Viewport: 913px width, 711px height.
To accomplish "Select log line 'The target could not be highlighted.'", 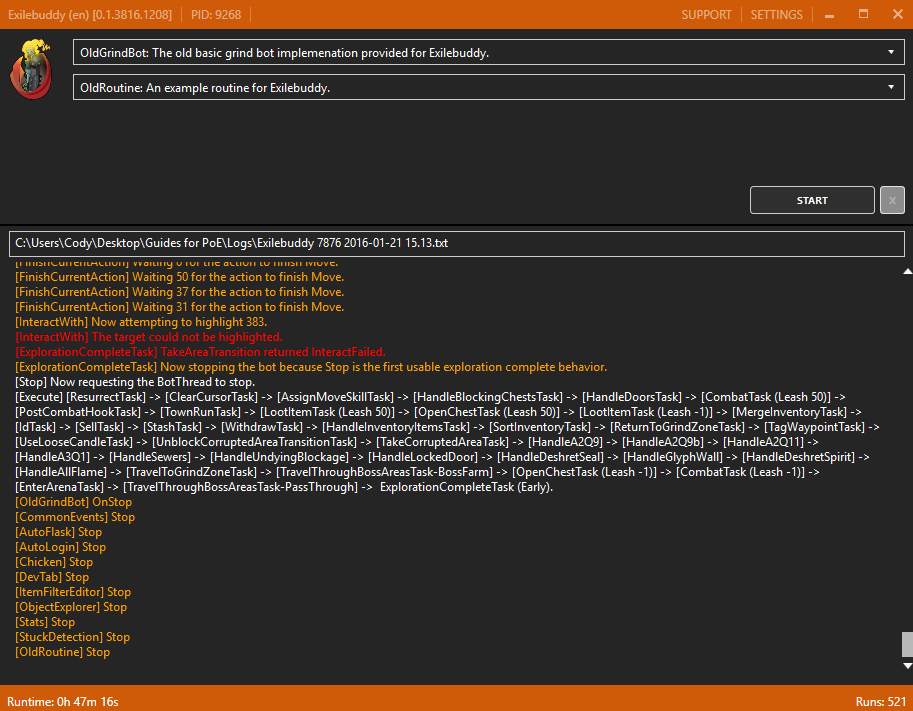I will point(148,337).
